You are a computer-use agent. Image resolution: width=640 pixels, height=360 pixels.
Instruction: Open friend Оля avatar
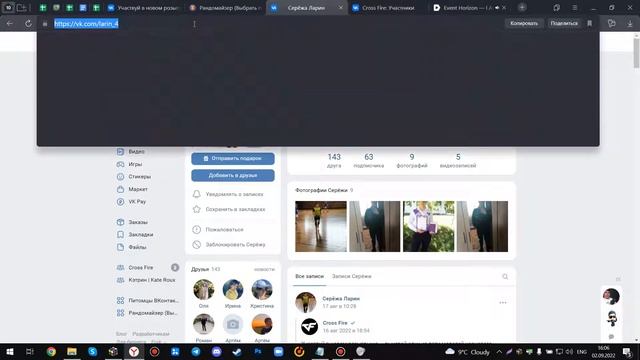(x=204, y=289)
